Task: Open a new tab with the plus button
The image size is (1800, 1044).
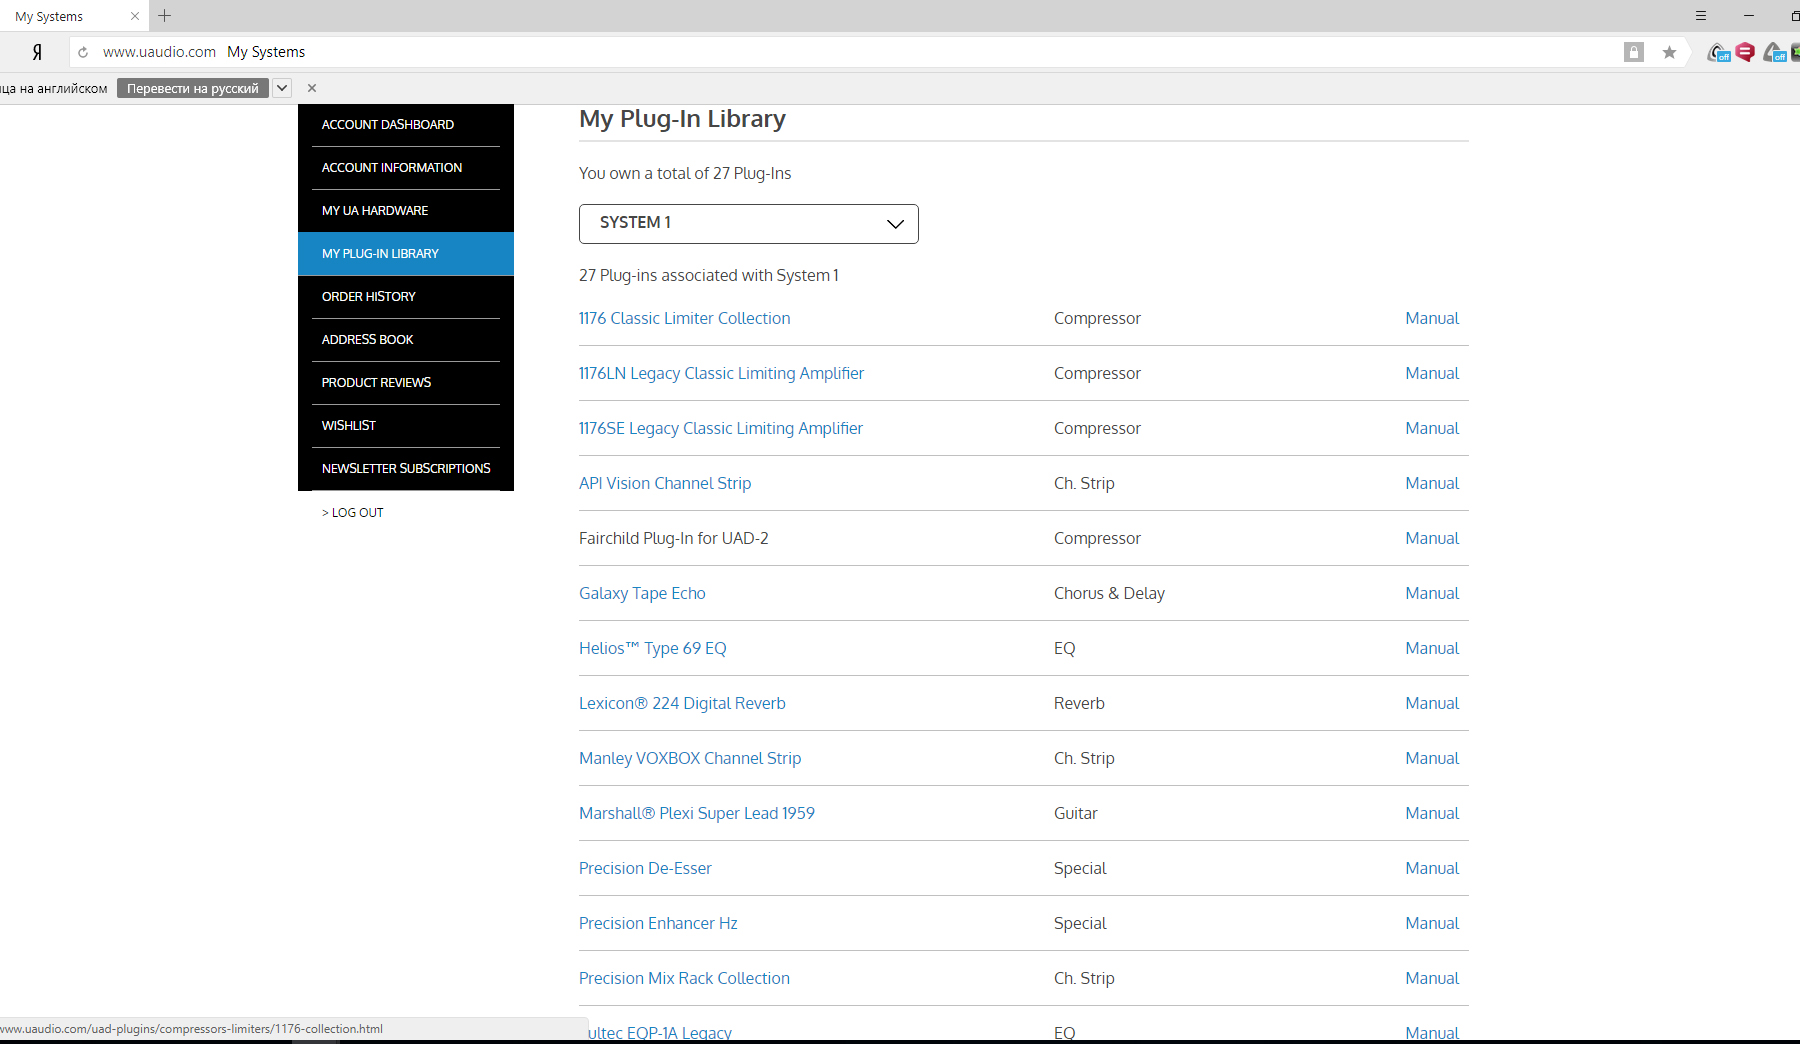Action: click(165, 16)
